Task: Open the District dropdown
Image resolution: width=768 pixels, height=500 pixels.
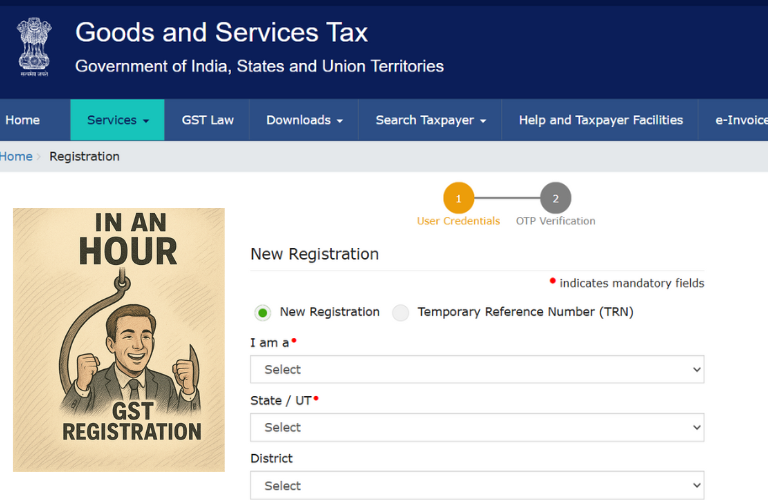Action: coord(477,485)
